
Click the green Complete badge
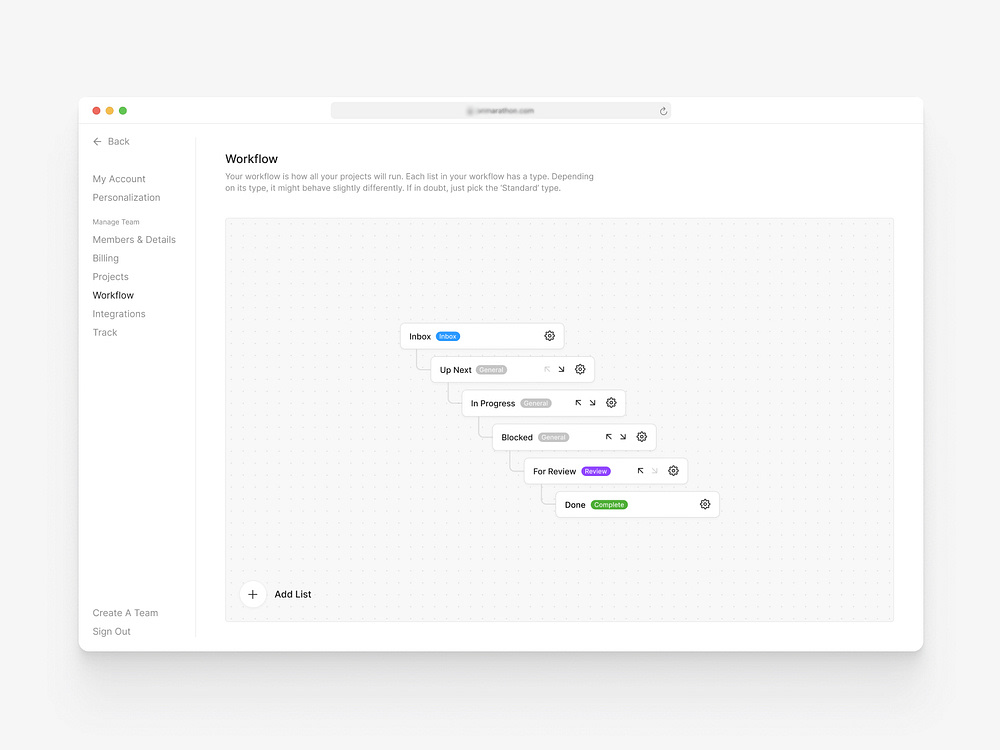(x=609, y=505)
